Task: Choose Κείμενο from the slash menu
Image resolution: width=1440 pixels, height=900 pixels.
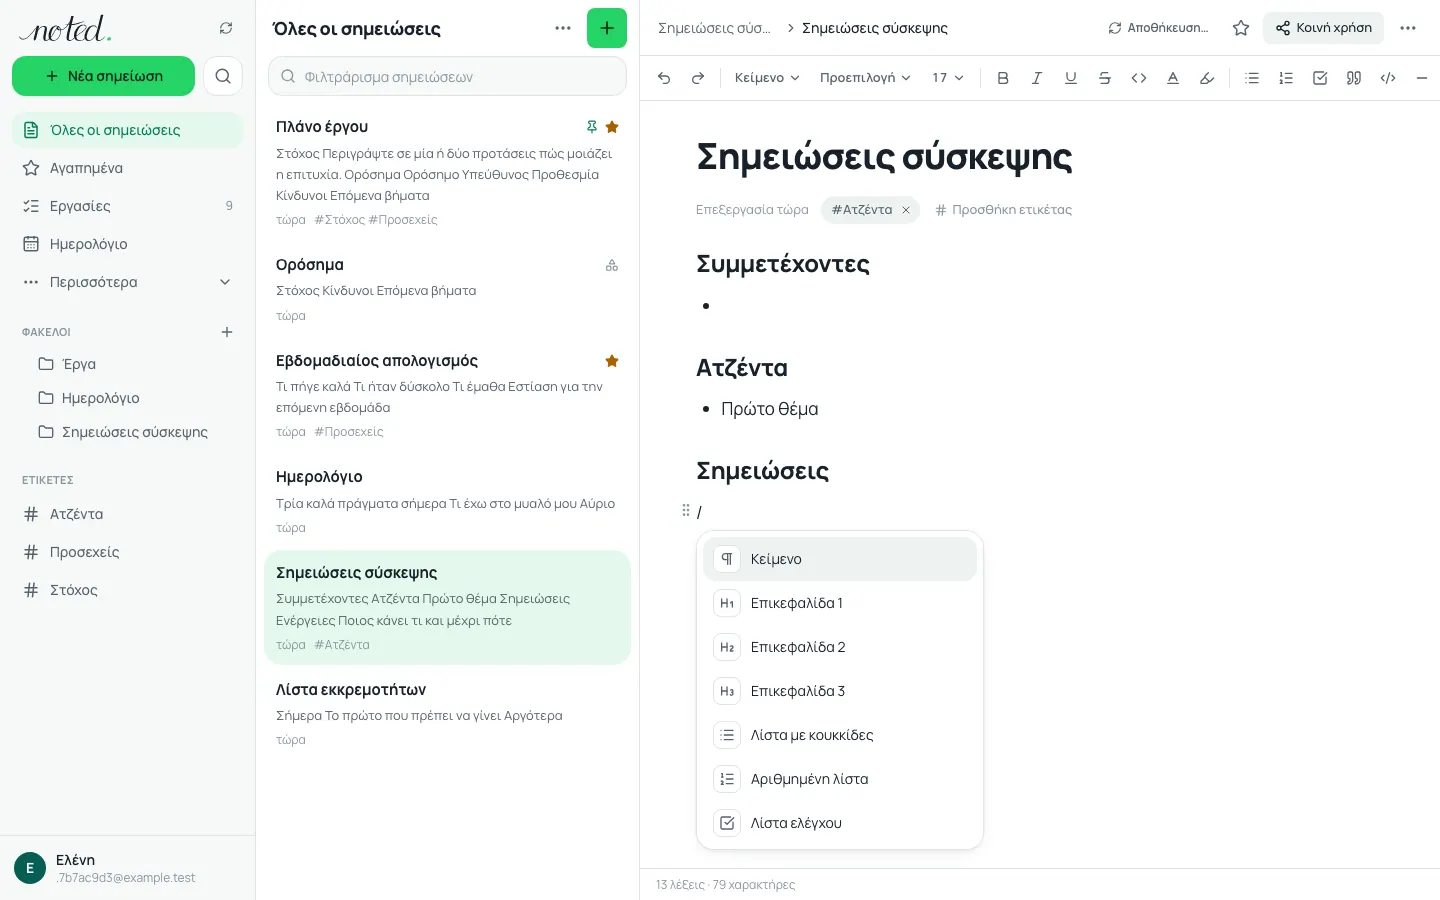Action: tap(840, 559)
